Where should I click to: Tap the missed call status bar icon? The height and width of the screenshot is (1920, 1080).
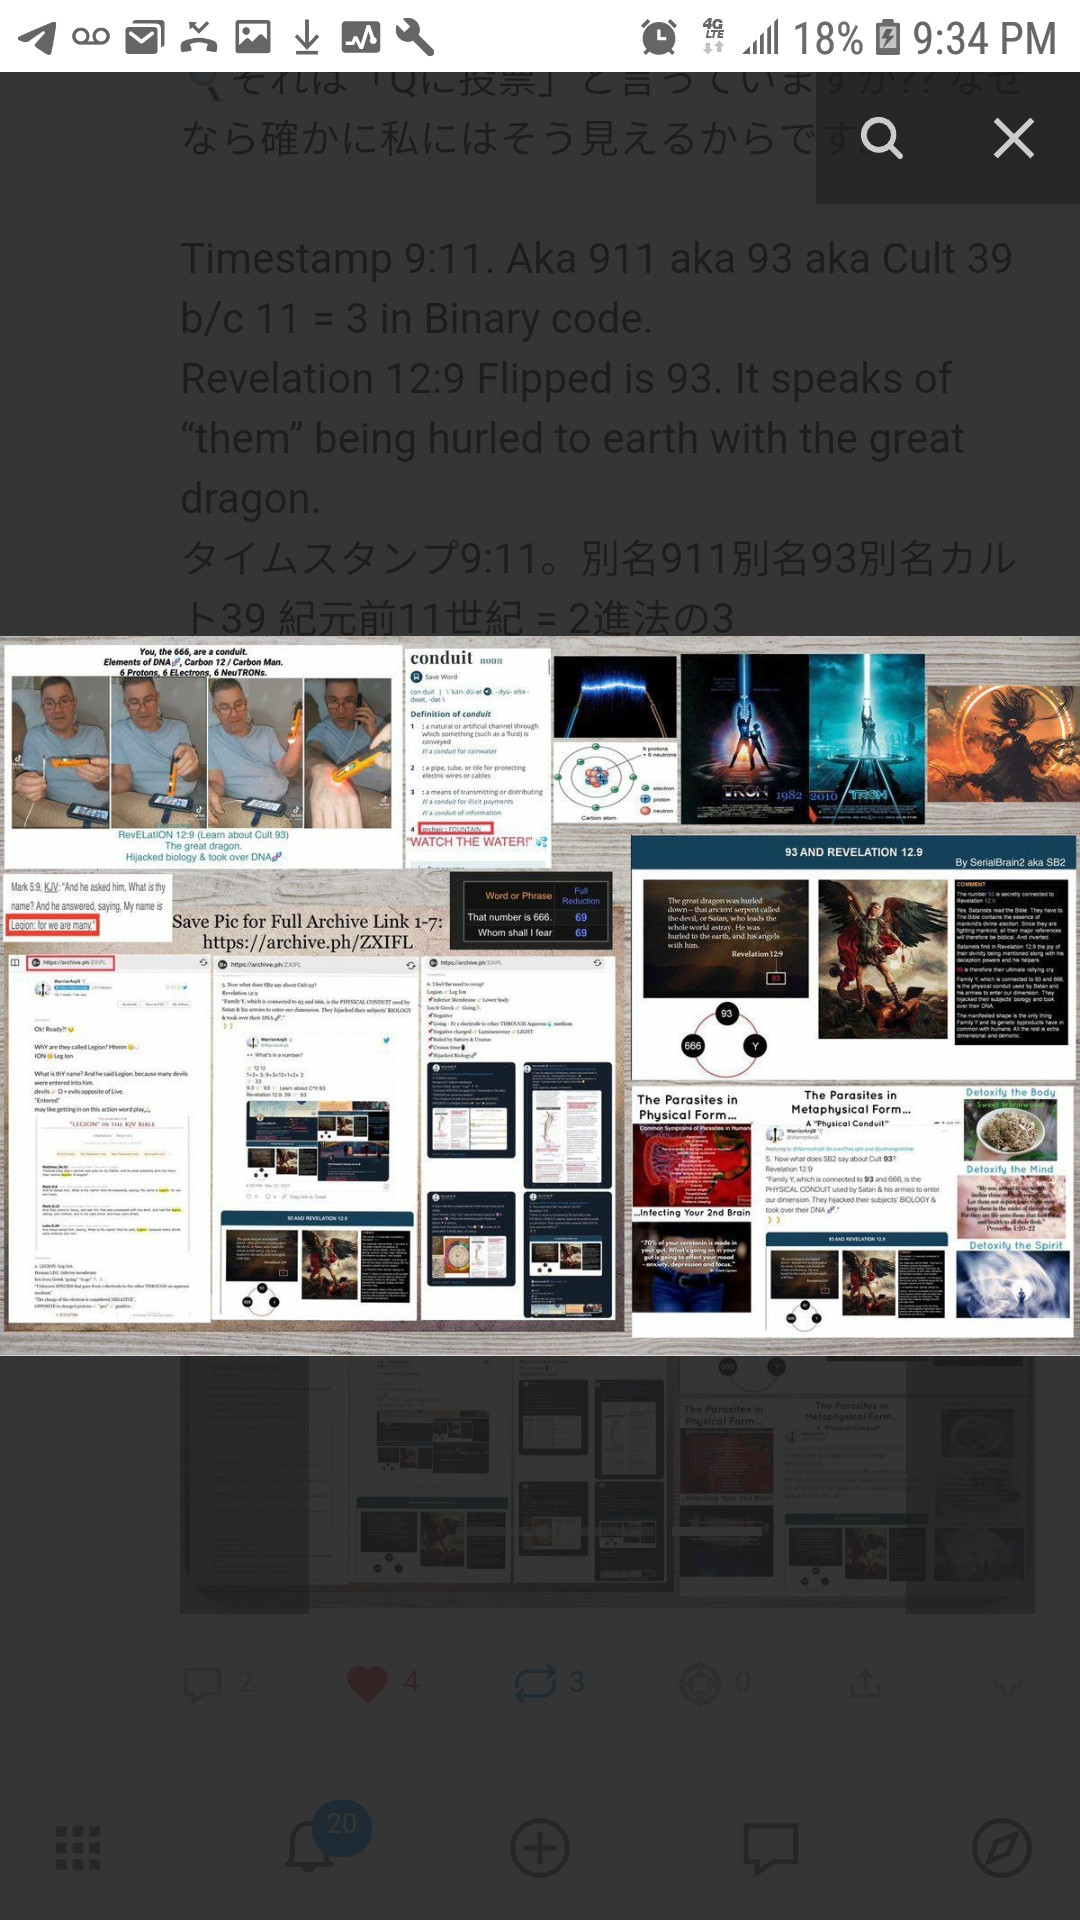coord(199,38)
